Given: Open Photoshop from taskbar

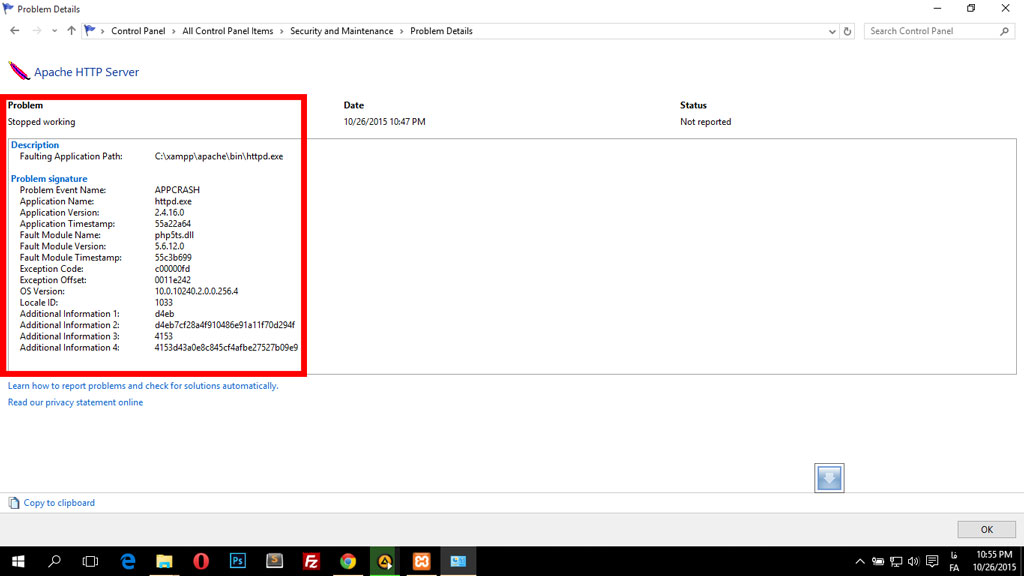Looking at the screenshot, I should pyautogui.click(x=238, y=562).
